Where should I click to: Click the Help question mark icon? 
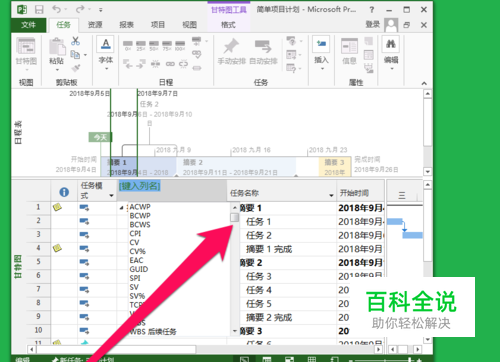tap(372, 10)
